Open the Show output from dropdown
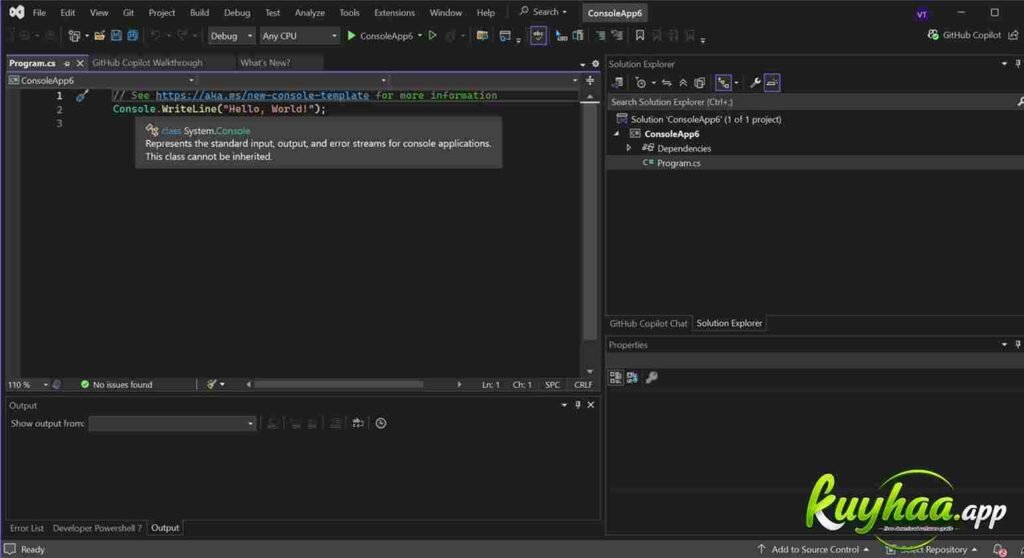This screenshot has height=558, width=1024. tap(172, 423)
